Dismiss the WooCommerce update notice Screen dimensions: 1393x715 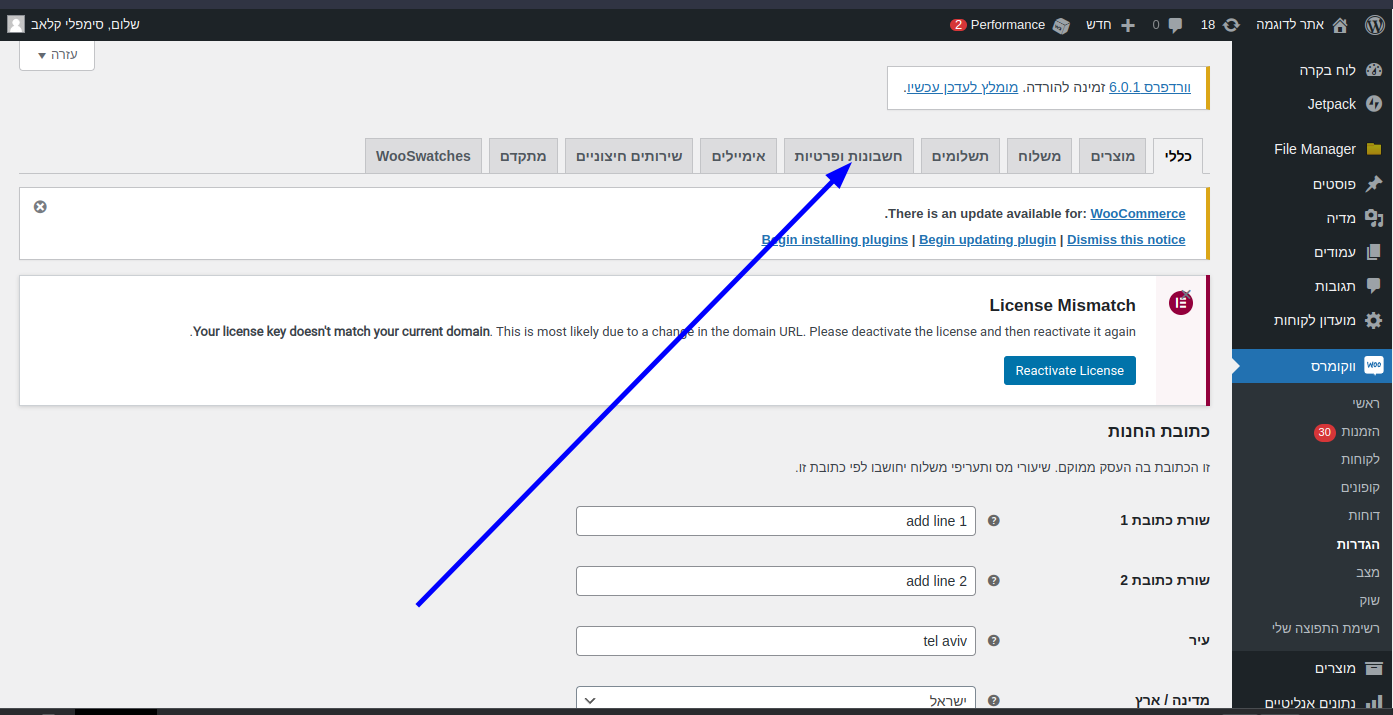(40, 207)
